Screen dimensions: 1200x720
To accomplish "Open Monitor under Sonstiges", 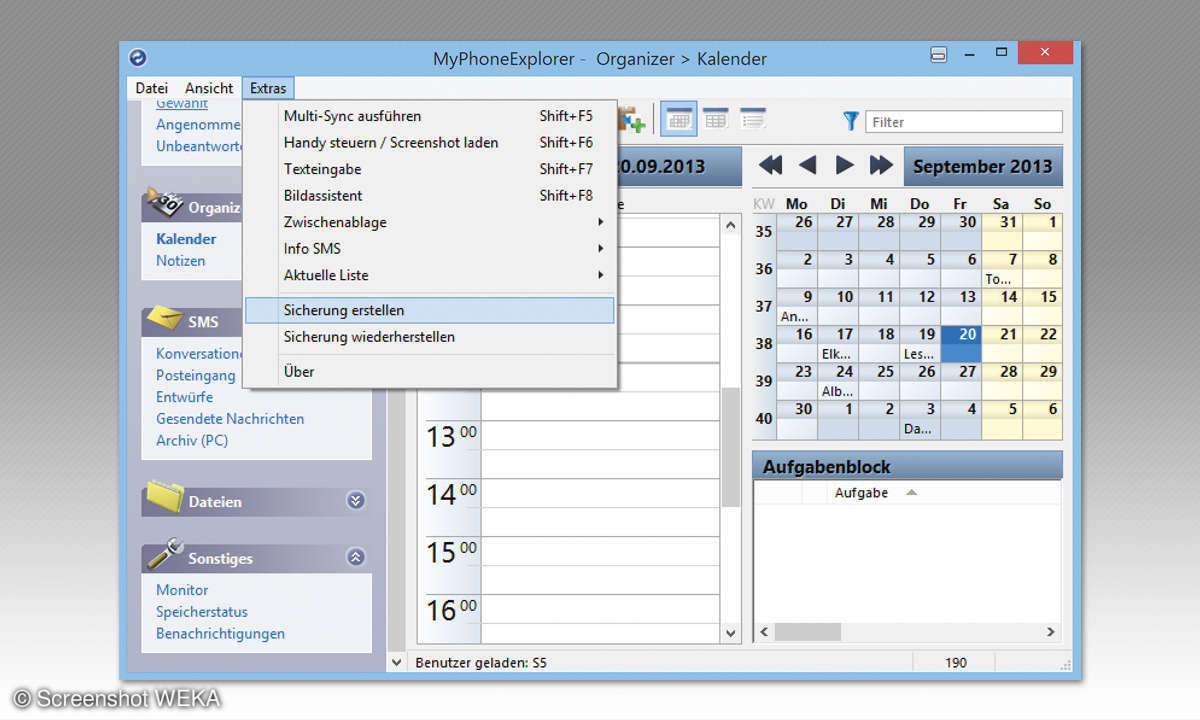I will 182,590.
